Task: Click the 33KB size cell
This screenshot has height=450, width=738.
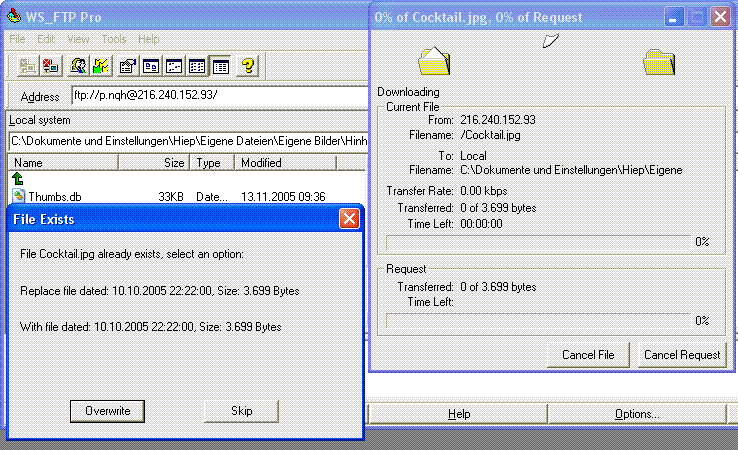Action: (x=171, y=197)
